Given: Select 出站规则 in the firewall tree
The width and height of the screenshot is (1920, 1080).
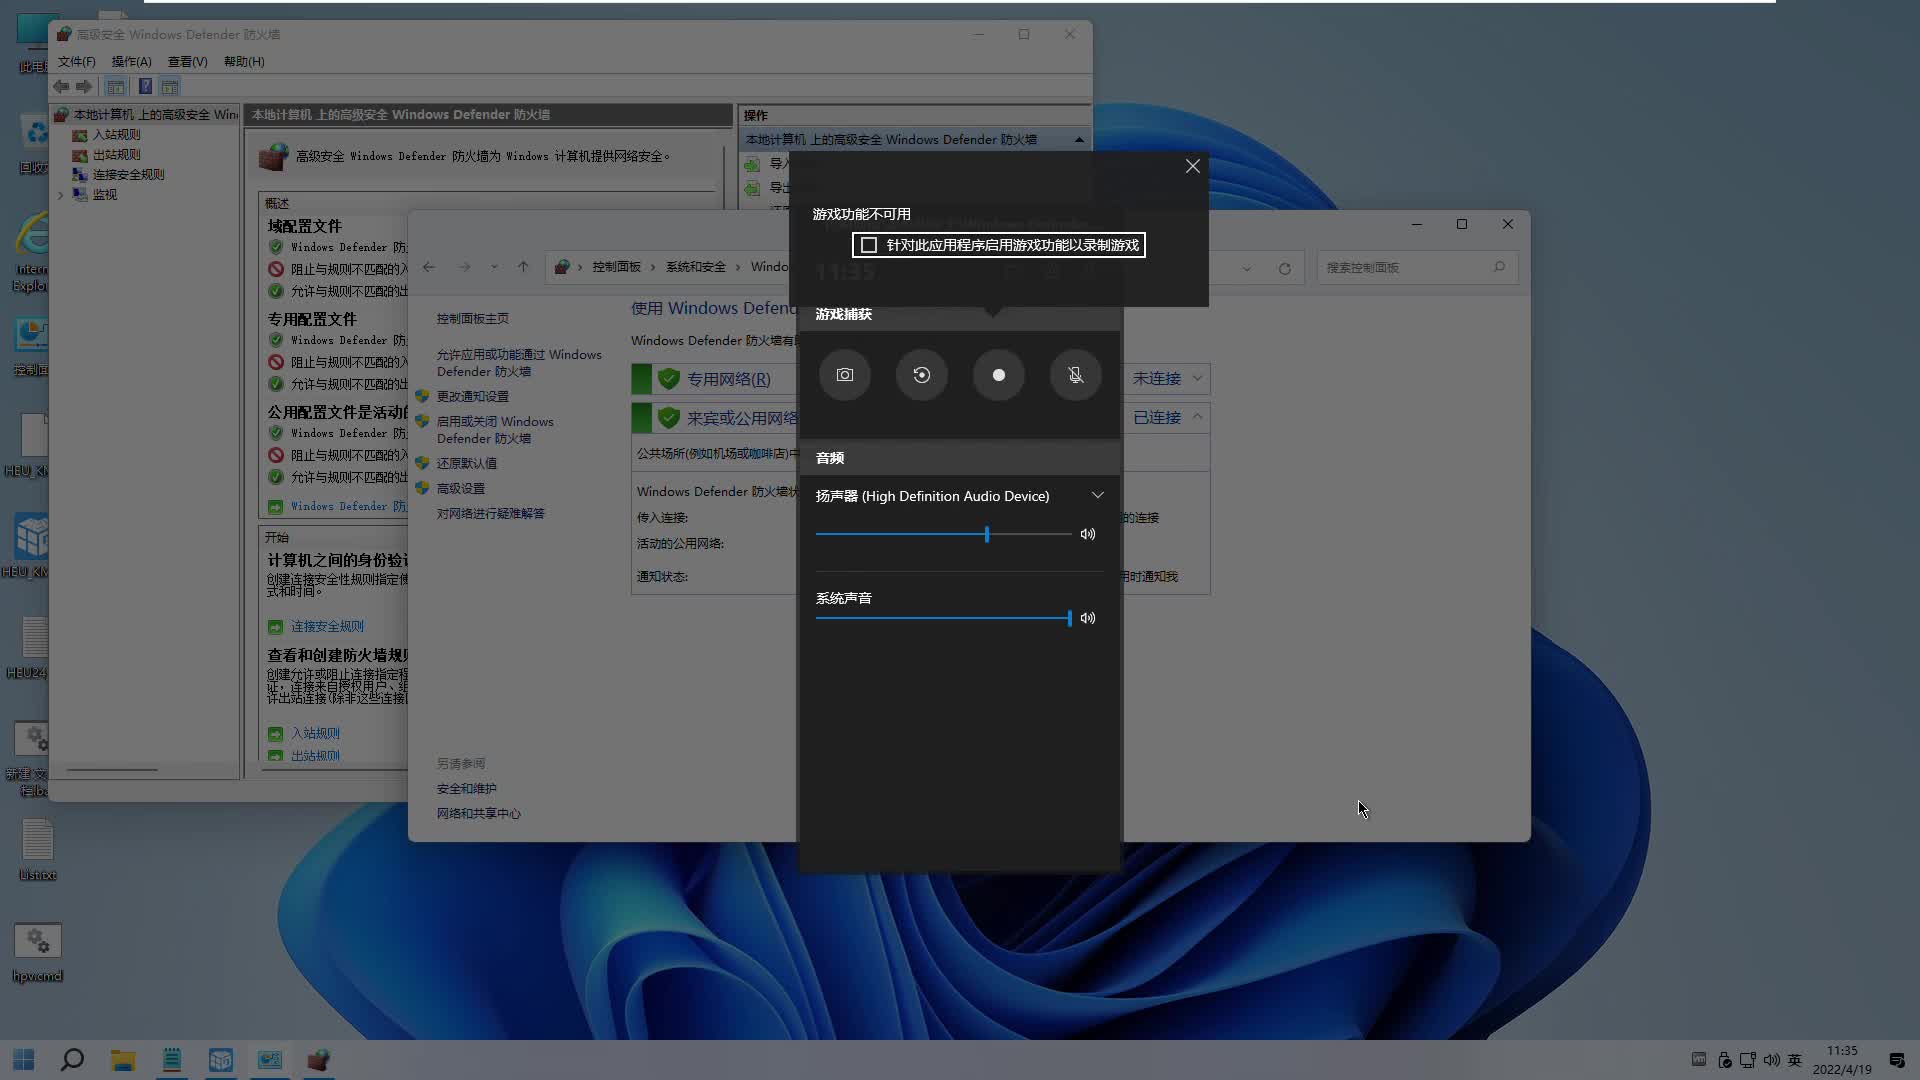Looking at the screenshot, I should (116, 155).
